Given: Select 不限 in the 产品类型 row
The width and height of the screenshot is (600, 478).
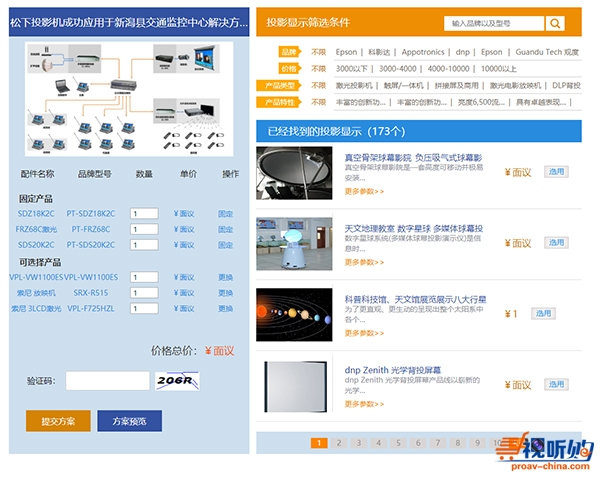Looking at the screenshot, I should click(x=318, y=85).
